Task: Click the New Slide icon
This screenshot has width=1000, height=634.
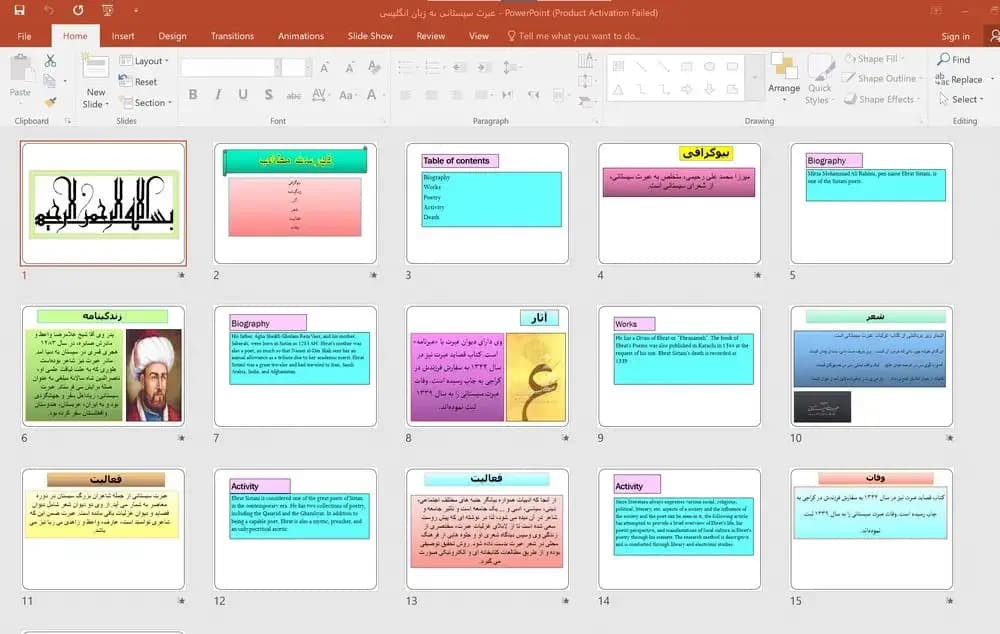Action: (x=96, y=68)
